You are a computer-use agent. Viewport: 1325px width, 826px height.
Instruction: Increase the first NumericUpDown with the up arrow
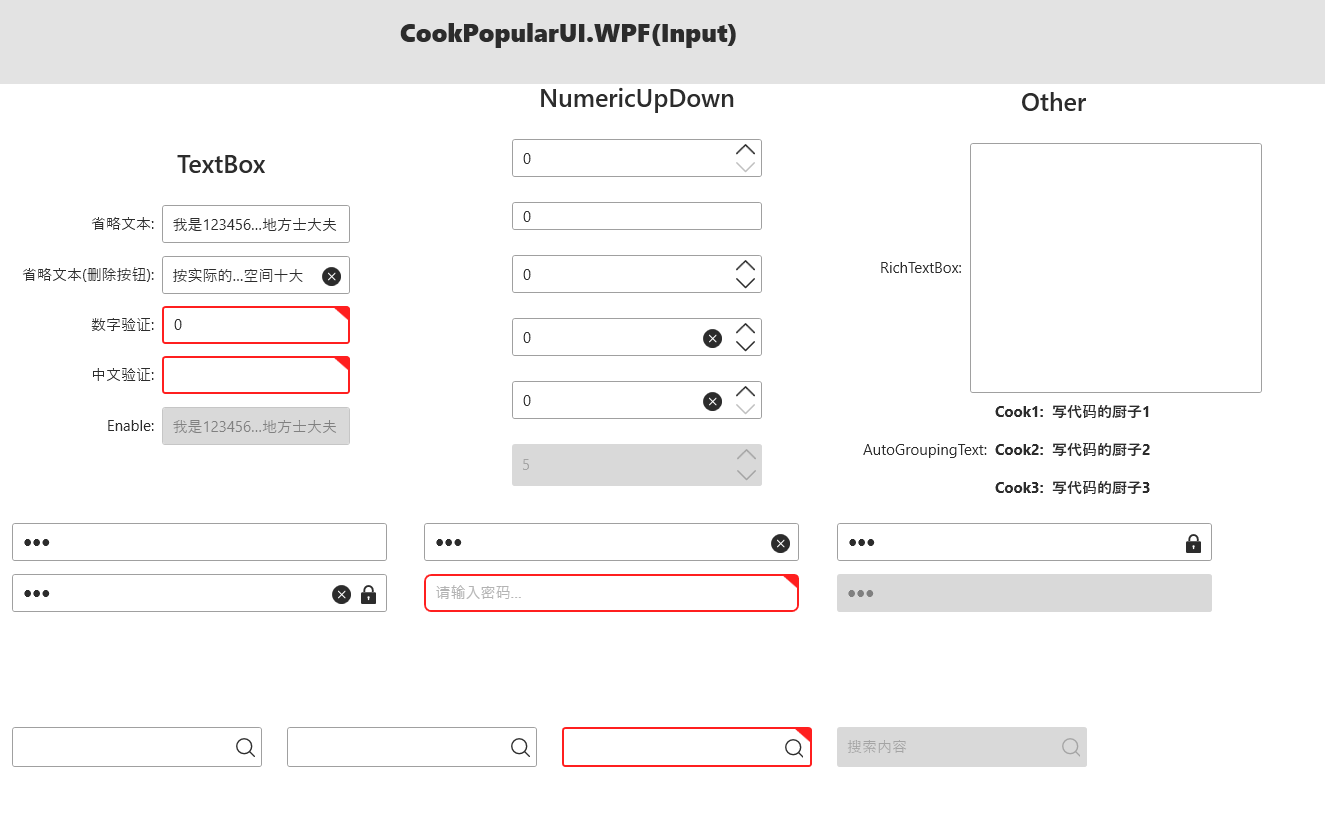(x=745, y=150)
